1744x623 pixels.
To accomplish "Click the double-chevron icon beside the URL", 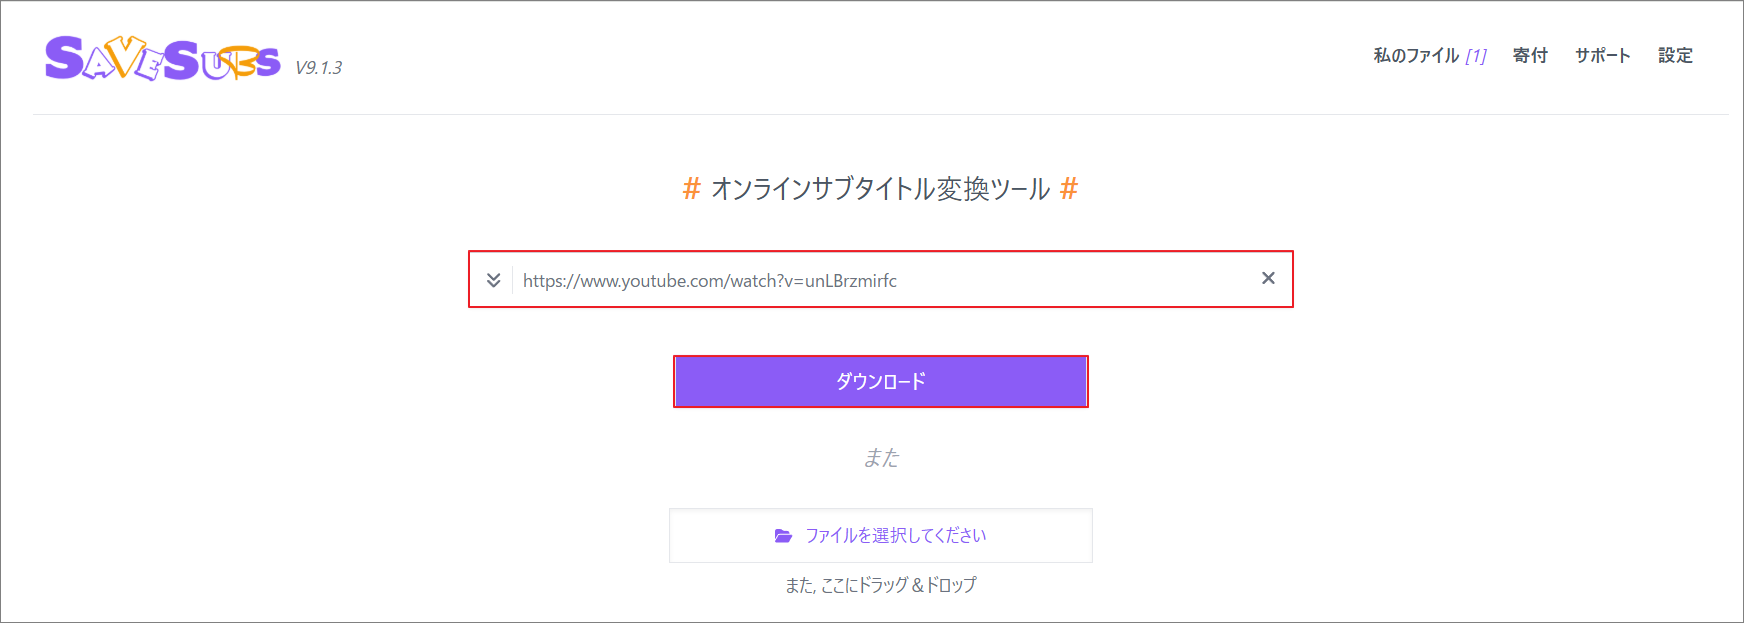I will tap(494, 280).
